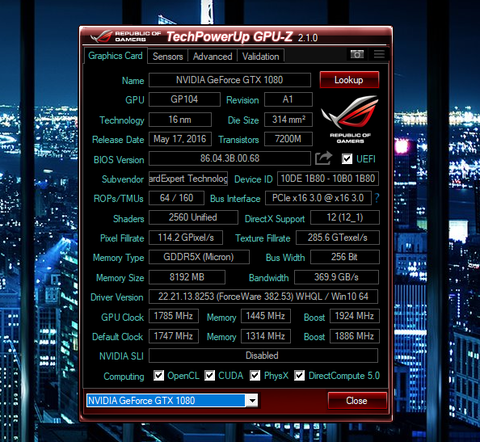Open the Sensors tab
The height and width of the screenshot is (442, 480).
point(168,56)
